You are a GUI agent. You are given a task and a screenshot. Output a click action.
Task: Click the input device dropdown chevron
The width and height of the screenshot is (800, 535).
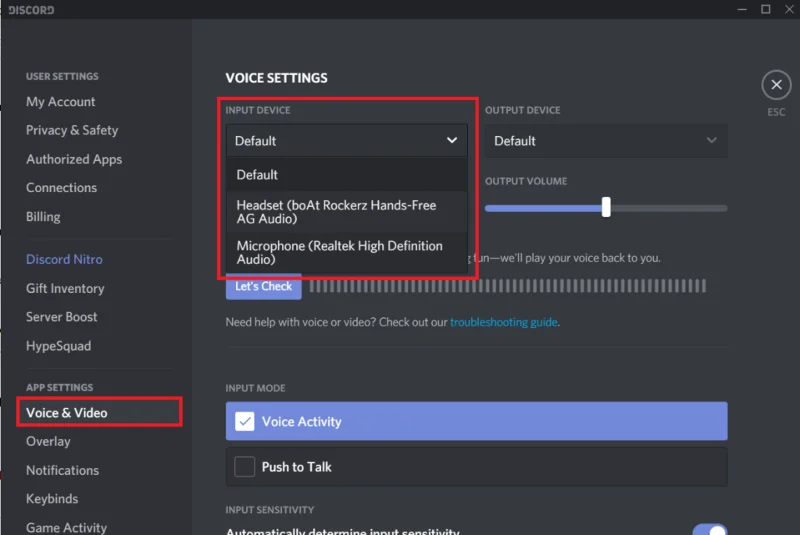(452, 140)
